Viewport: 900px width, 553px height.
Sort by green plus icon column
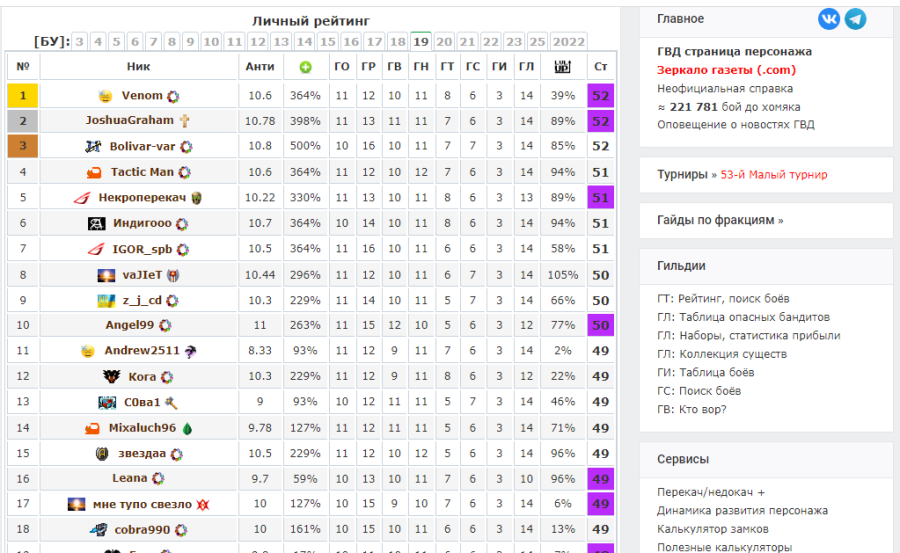[305, 67]
